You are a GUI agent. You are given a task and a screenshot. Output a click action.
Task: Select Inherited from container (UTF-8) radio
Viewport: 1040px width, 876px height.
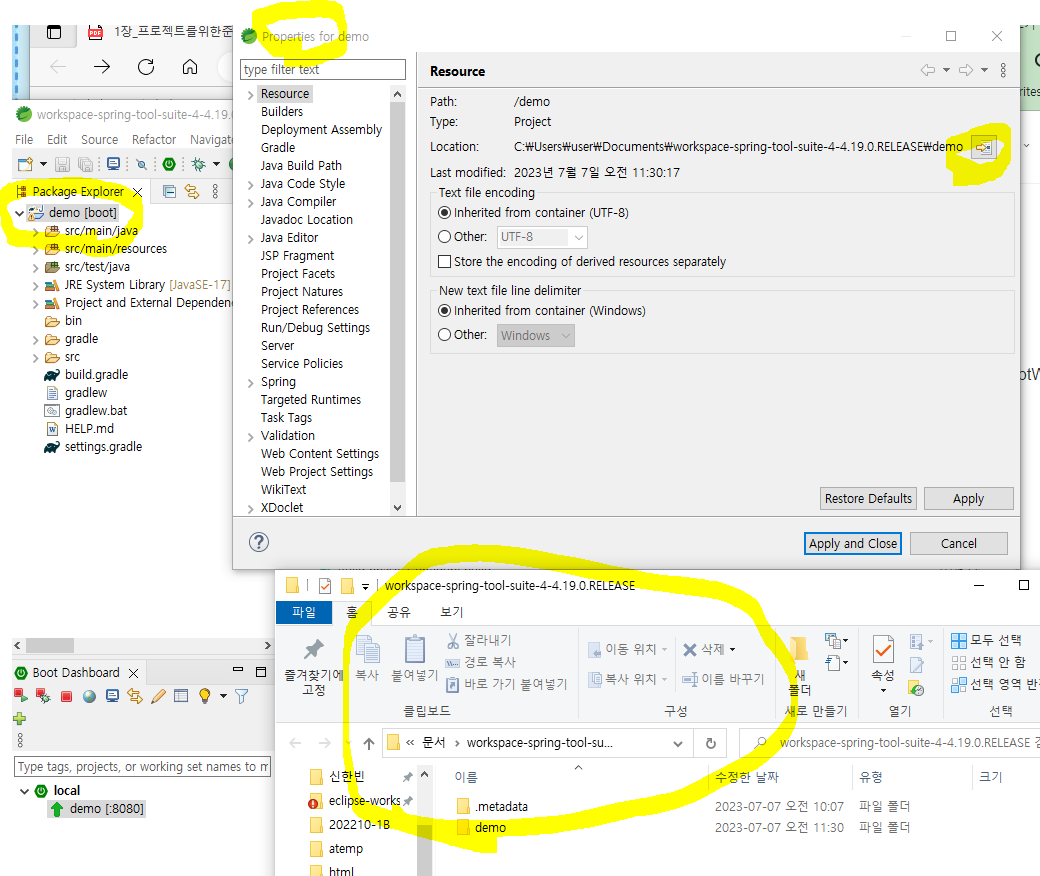click(444, 213)
